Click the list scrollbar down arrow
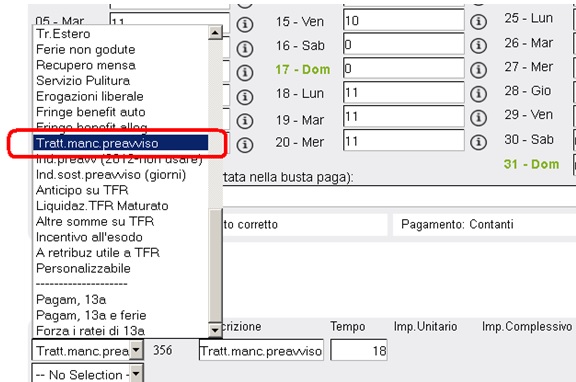This screenshot has height=382, width=576. pyautogui.click(x=215, y=330)
